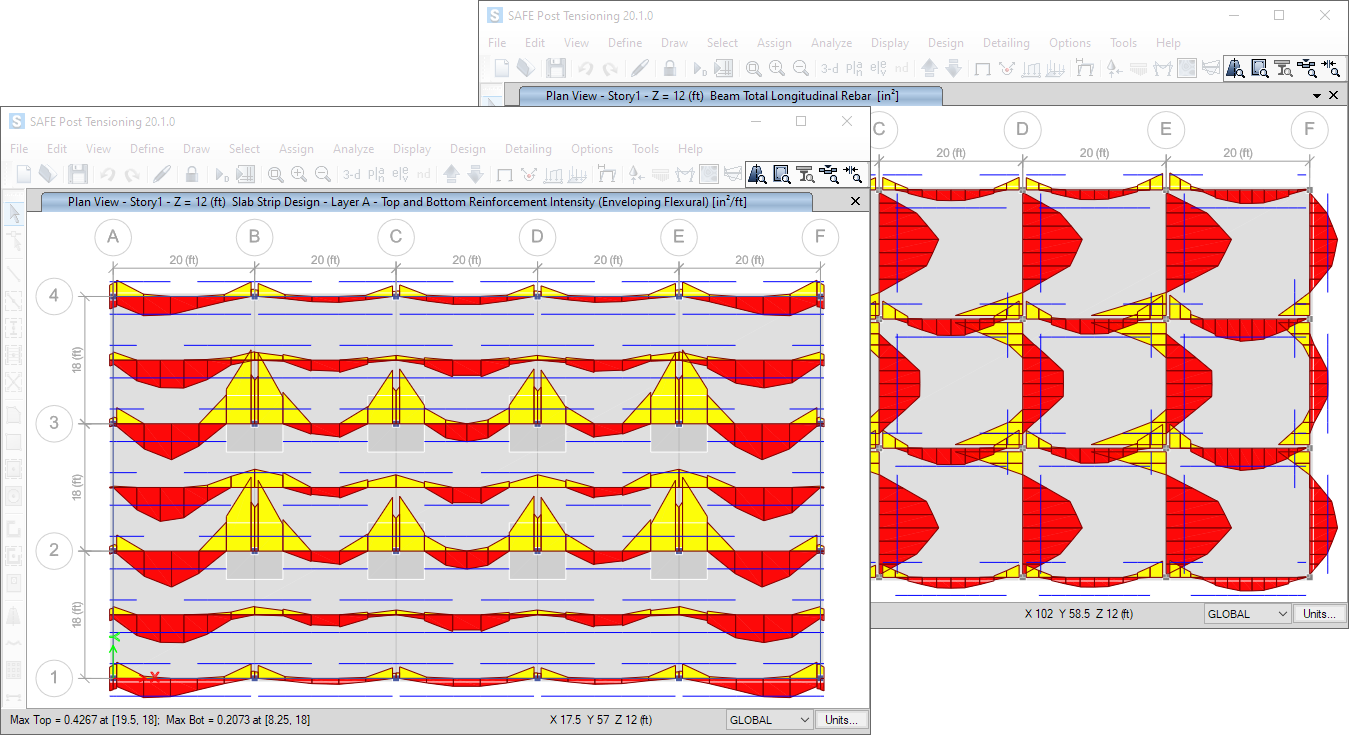Click Zoom Out icon in rear window toolbar
Image resolution: width=1349 pixels, height=735 pixels.
click(801, 68)
